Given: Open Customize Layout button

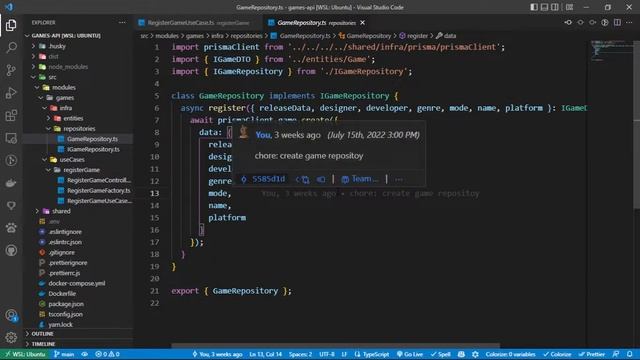Looking at the screenshot, I should click(x=569, y=7).
